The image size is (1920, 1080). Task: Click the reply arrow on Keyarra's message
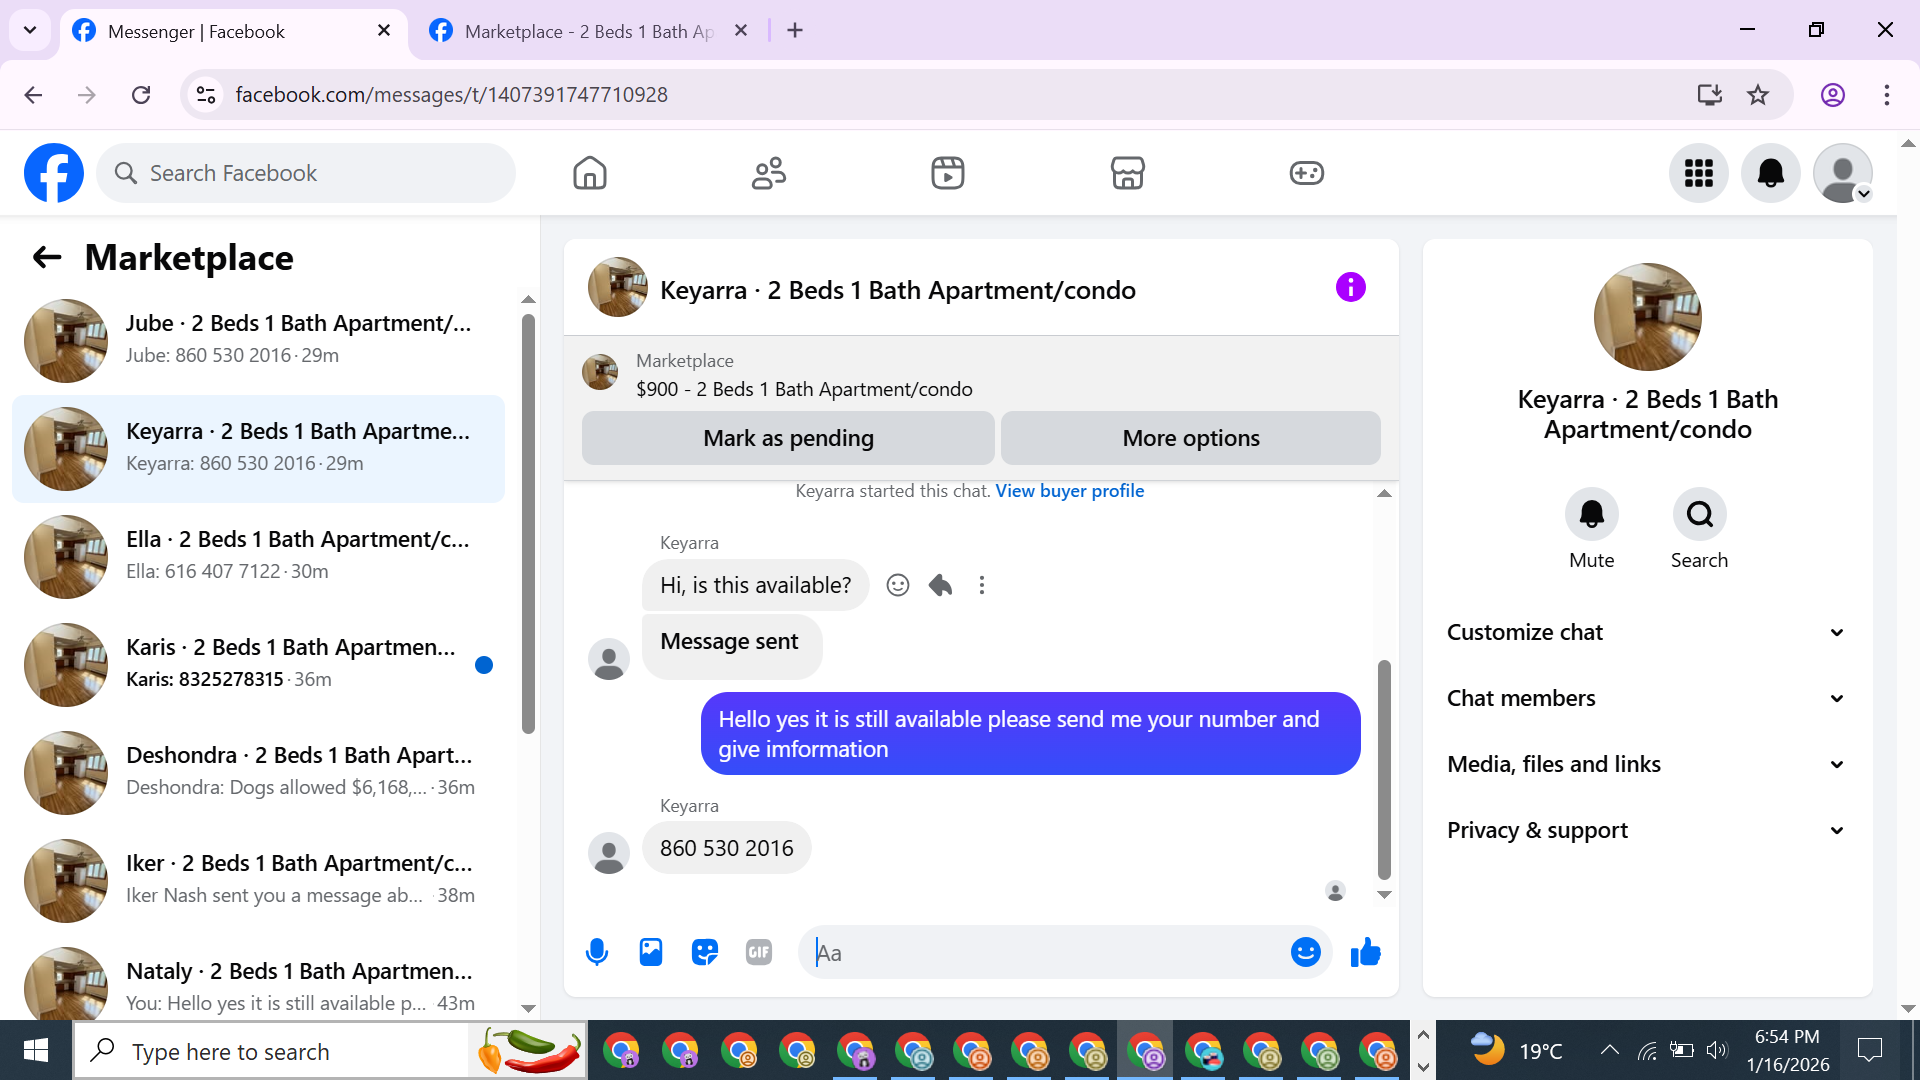tap(940, 585)
